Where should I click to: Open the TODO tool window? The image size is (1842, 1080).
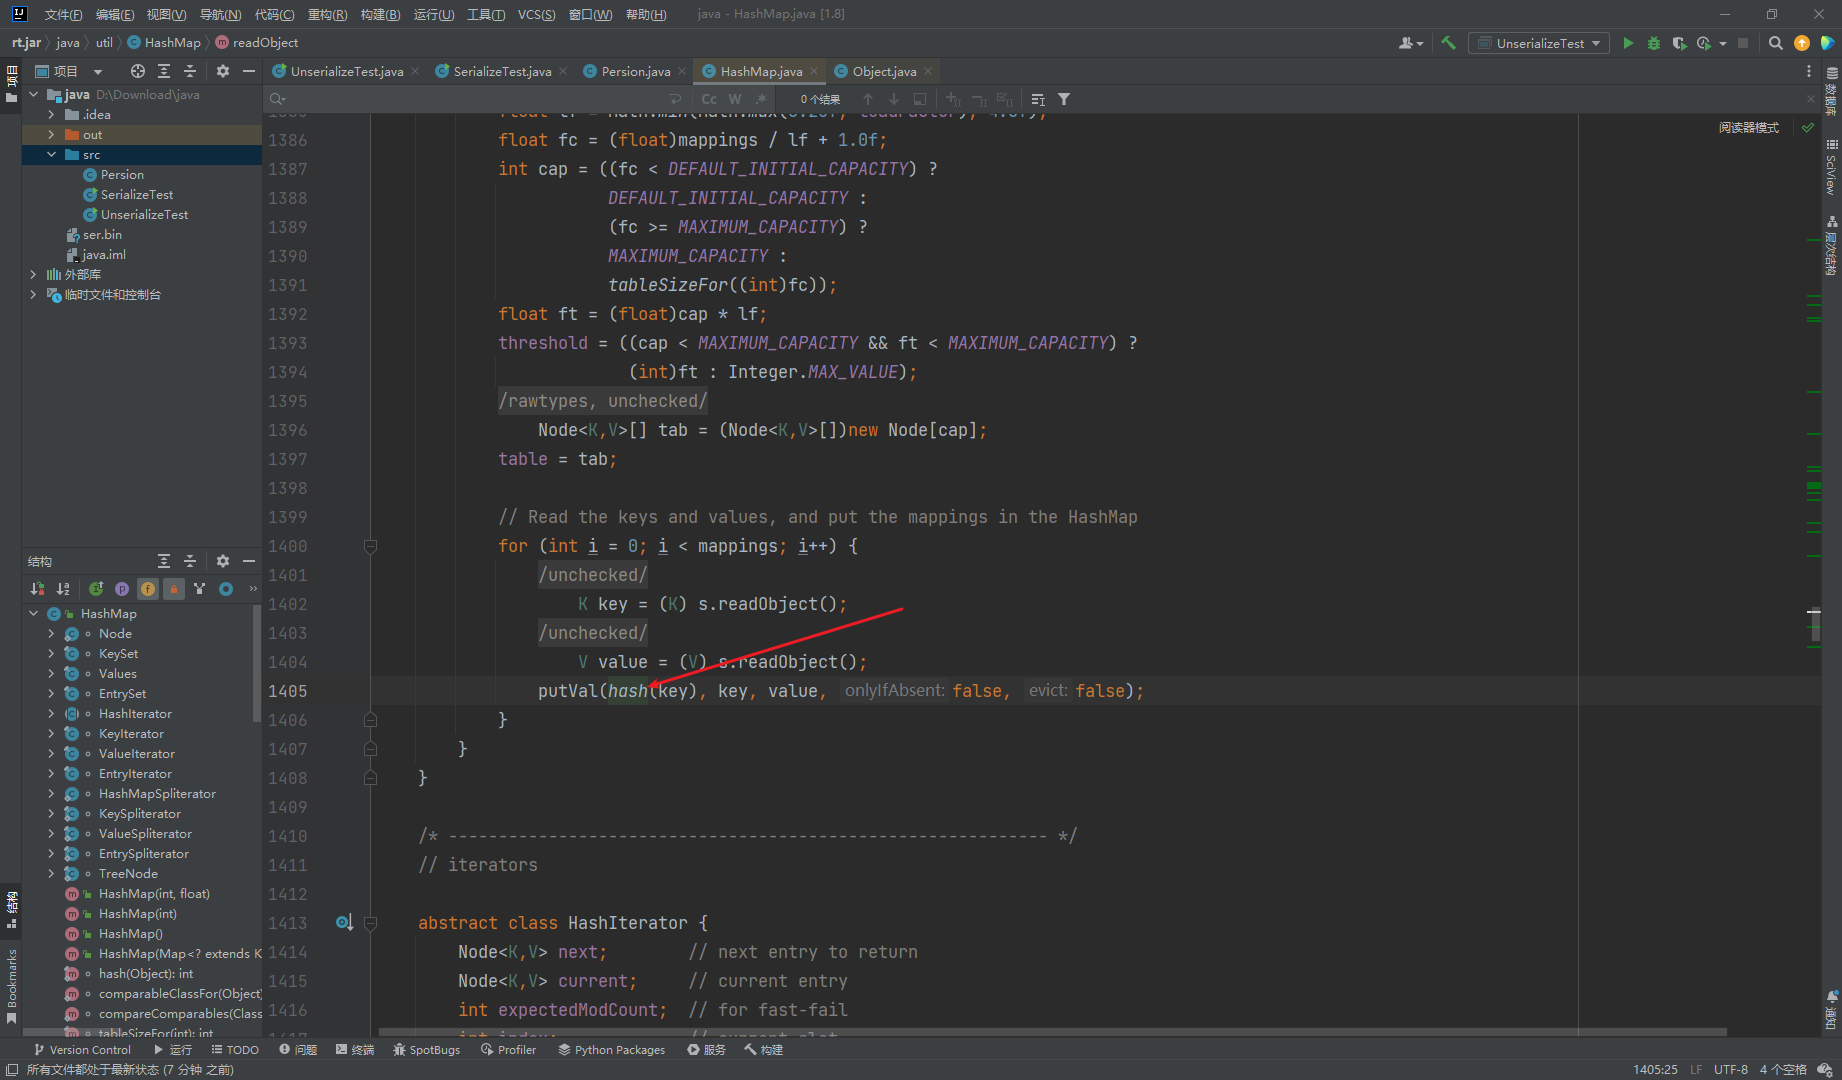(235, 1050)
